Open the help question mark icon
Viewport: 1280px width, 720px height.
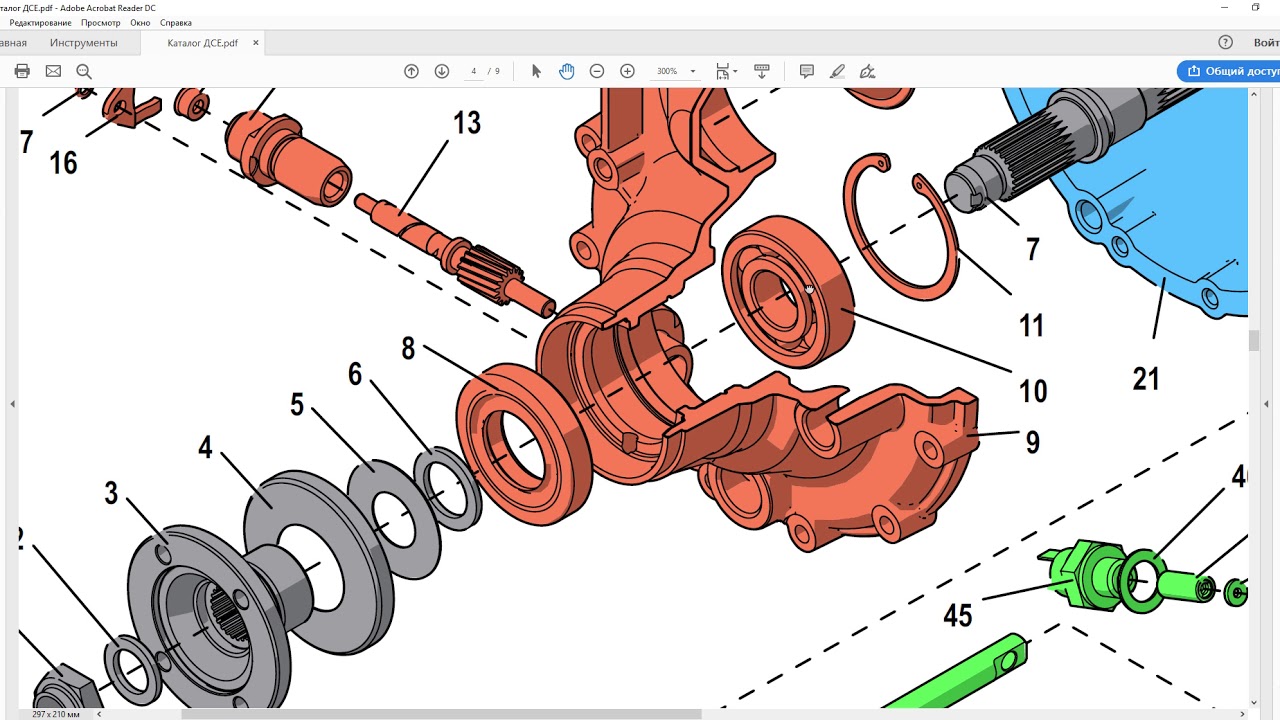[1225, 42]
